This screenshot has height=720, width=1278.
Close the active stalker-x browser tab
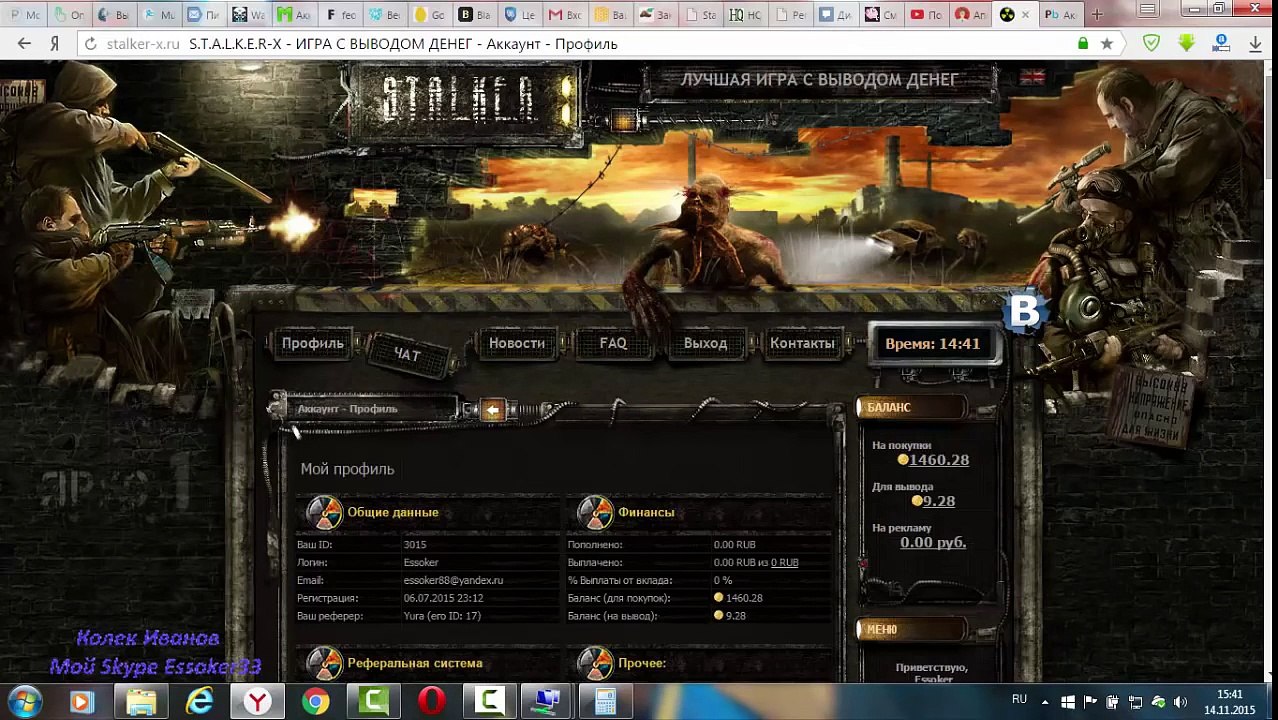click(1025, 14)
